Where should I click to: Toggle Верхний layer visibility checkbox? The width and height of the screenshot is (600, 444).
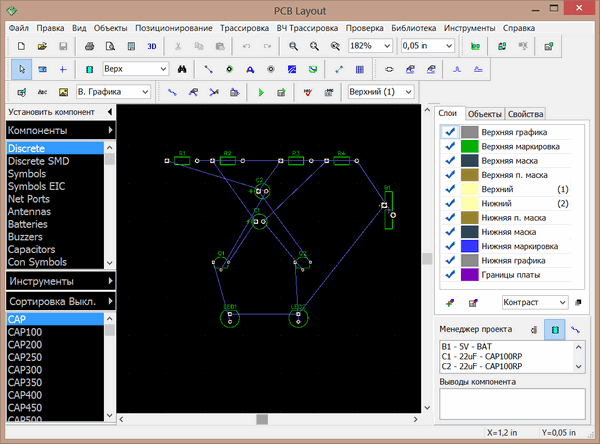tap(450, 189)
